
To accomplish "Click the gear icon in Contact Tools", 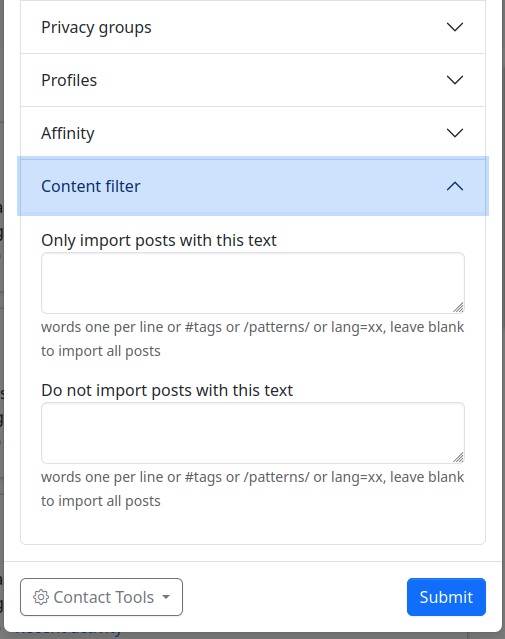I will (41, 597).
